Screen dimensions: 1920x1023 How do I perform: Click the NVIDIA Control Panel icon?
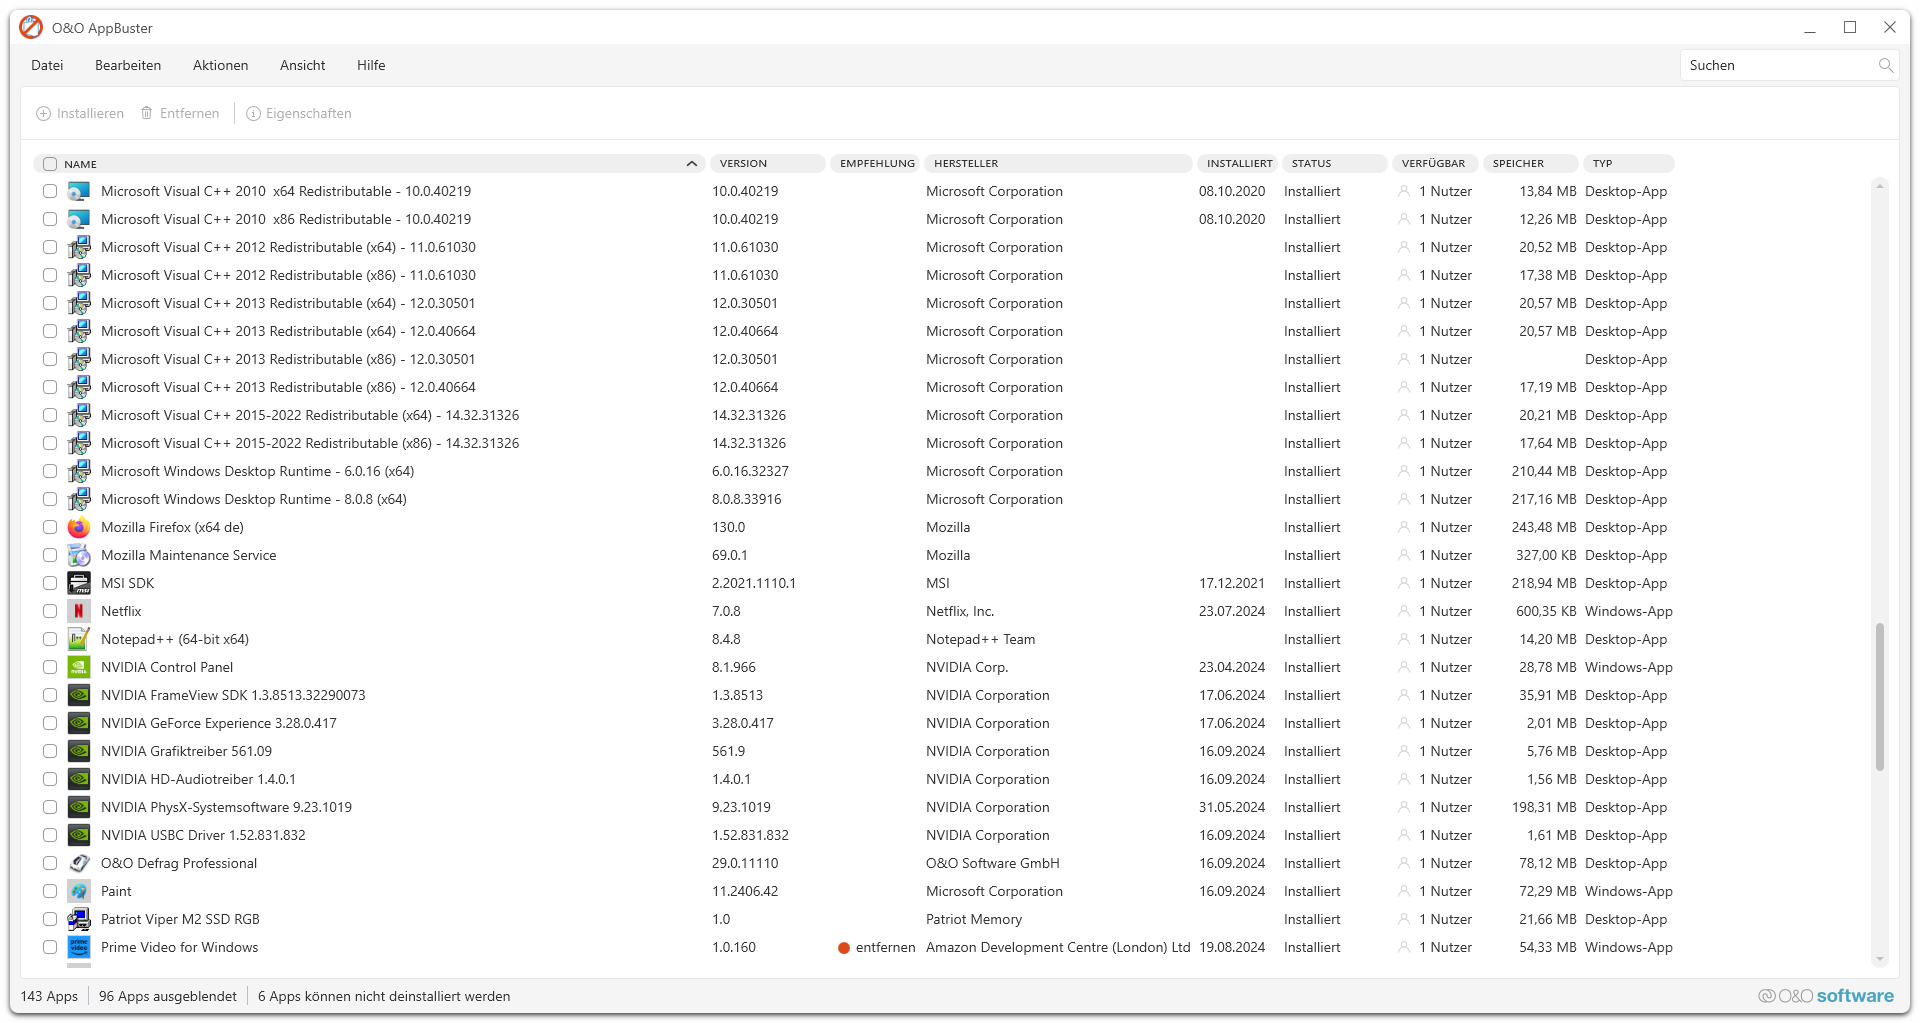coord(79,667)
